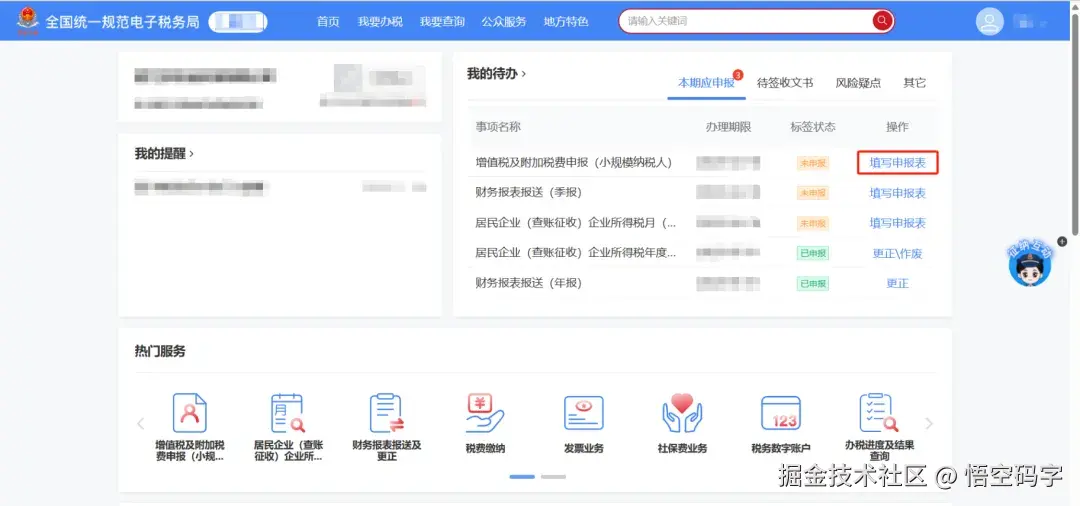Dismiss the small button beside the assistant mascot
This screenshot has height=506, width=1080.
(x=1062, y=242)
